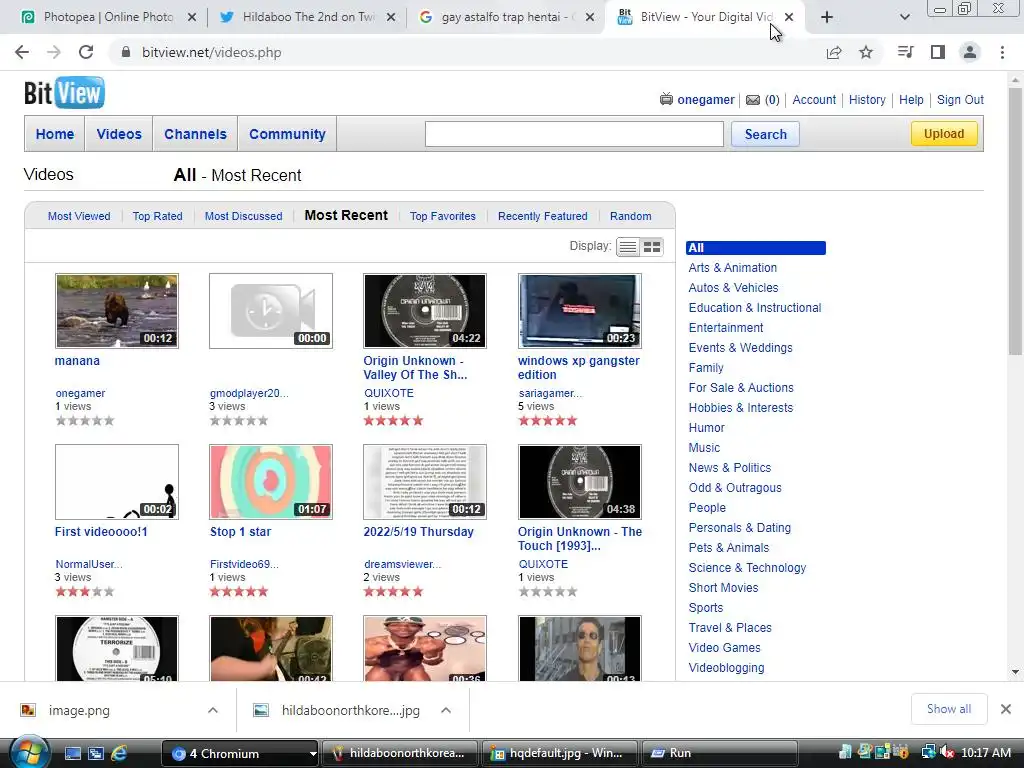The width and height of the screenshot is (1024, 768).
Task: Reload the page with refresh icon
Action: [x=86, y=52]
